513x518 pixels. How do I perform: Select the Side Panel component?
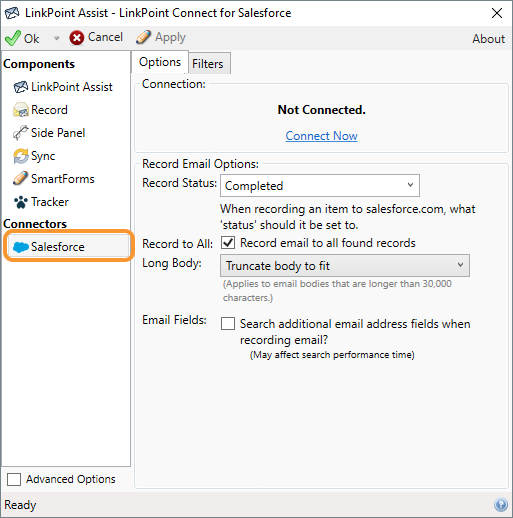coord(49,133)
